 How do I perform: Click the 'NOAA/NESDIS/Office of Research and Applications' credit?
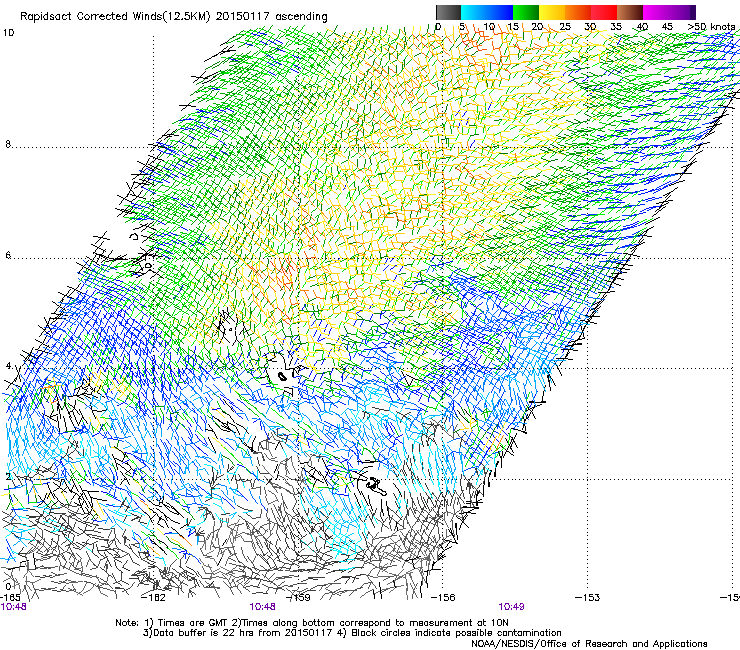click(589, 644)
